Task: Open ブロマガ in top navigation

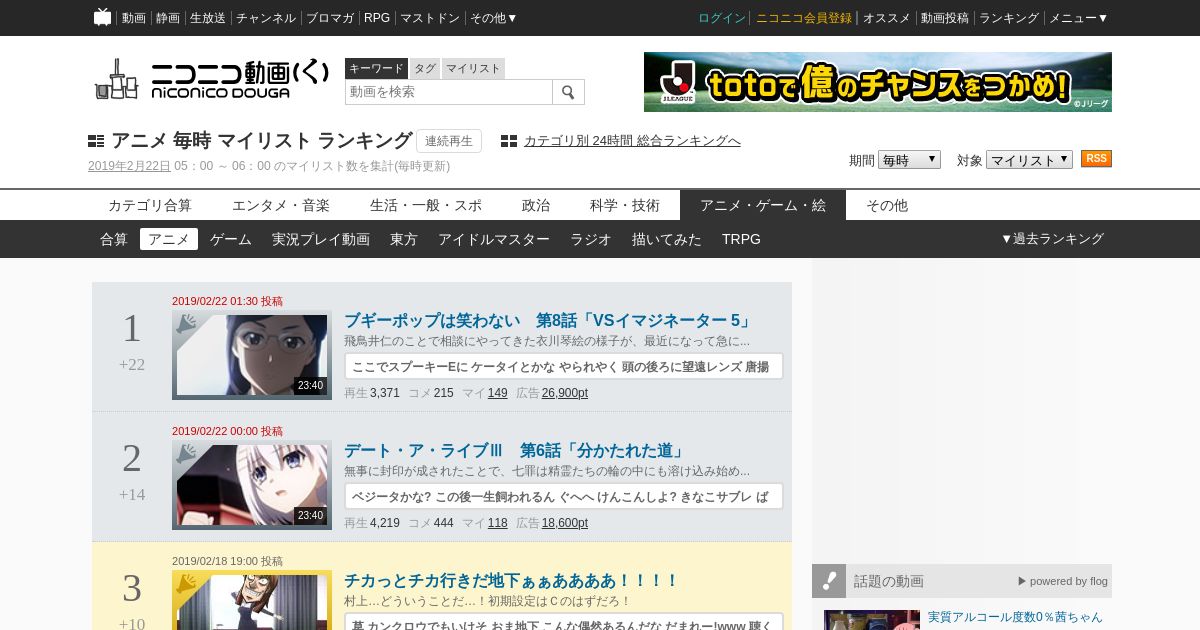Action: pyautogui.click(x=330, y=18)
